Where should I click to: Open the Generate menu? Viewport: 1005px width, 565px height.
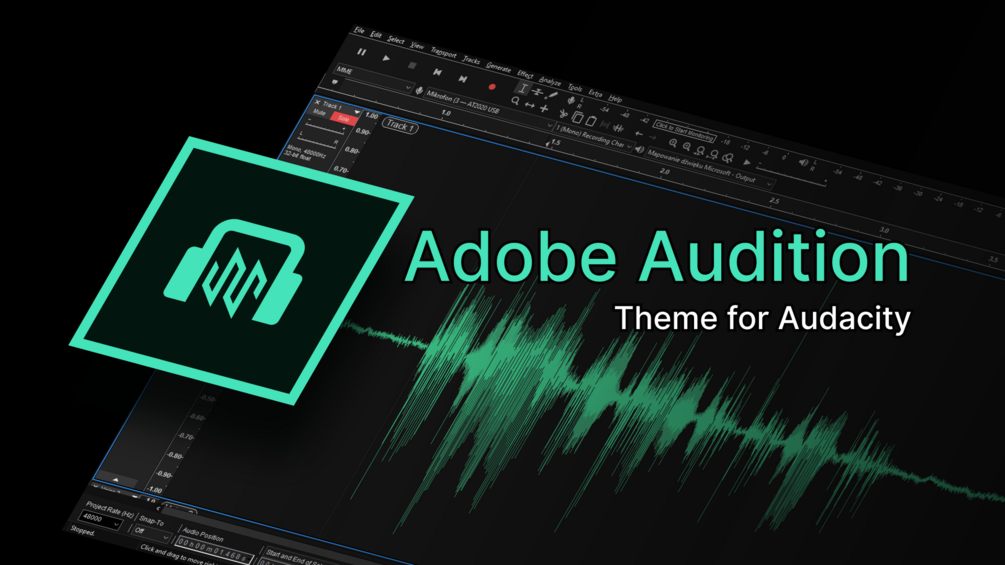pyautogui.click(x=498, y=67)
